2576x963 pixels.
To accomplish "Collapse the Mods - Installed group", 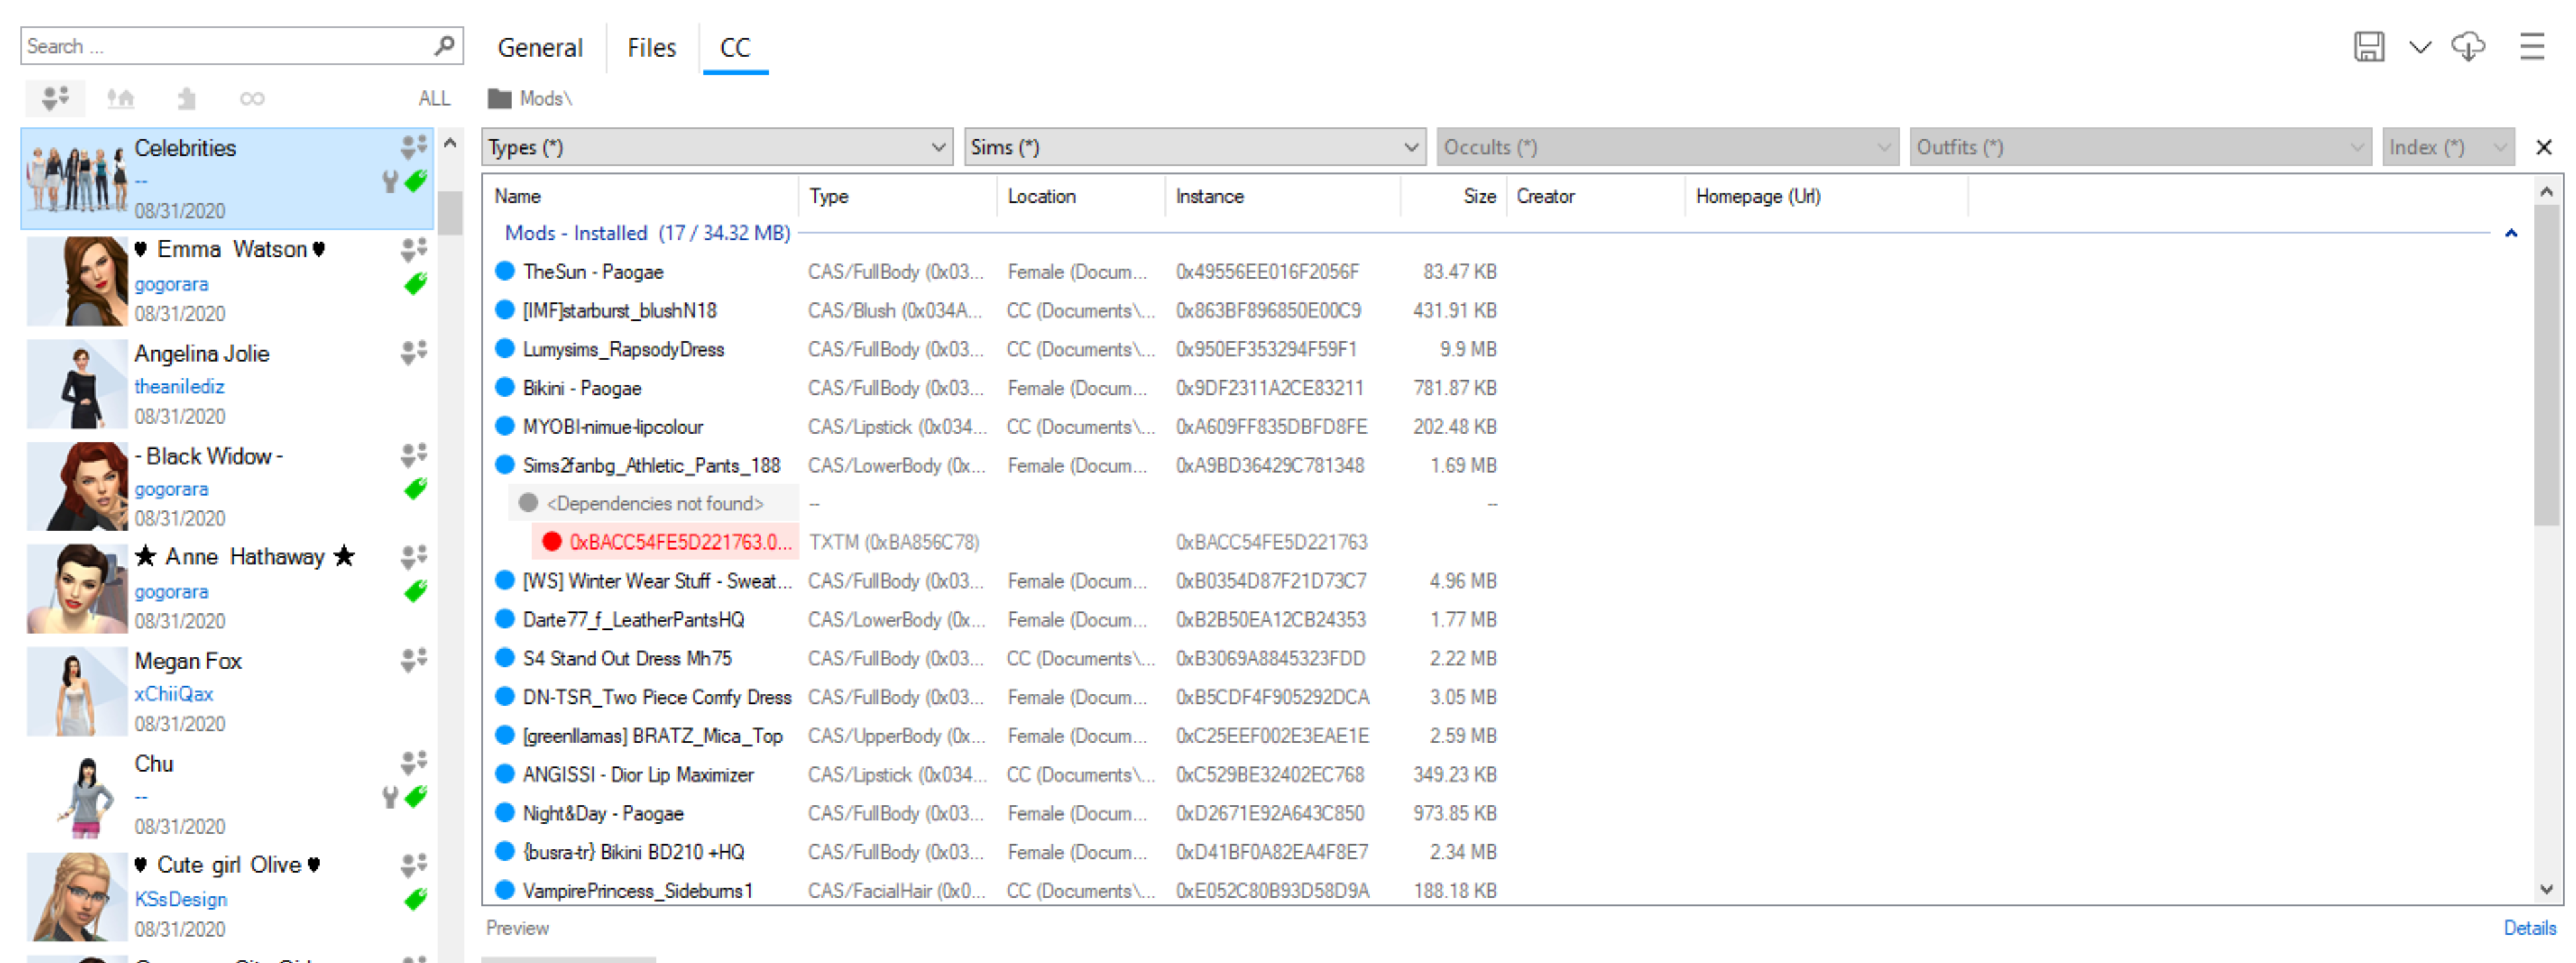I will 2511,233.
